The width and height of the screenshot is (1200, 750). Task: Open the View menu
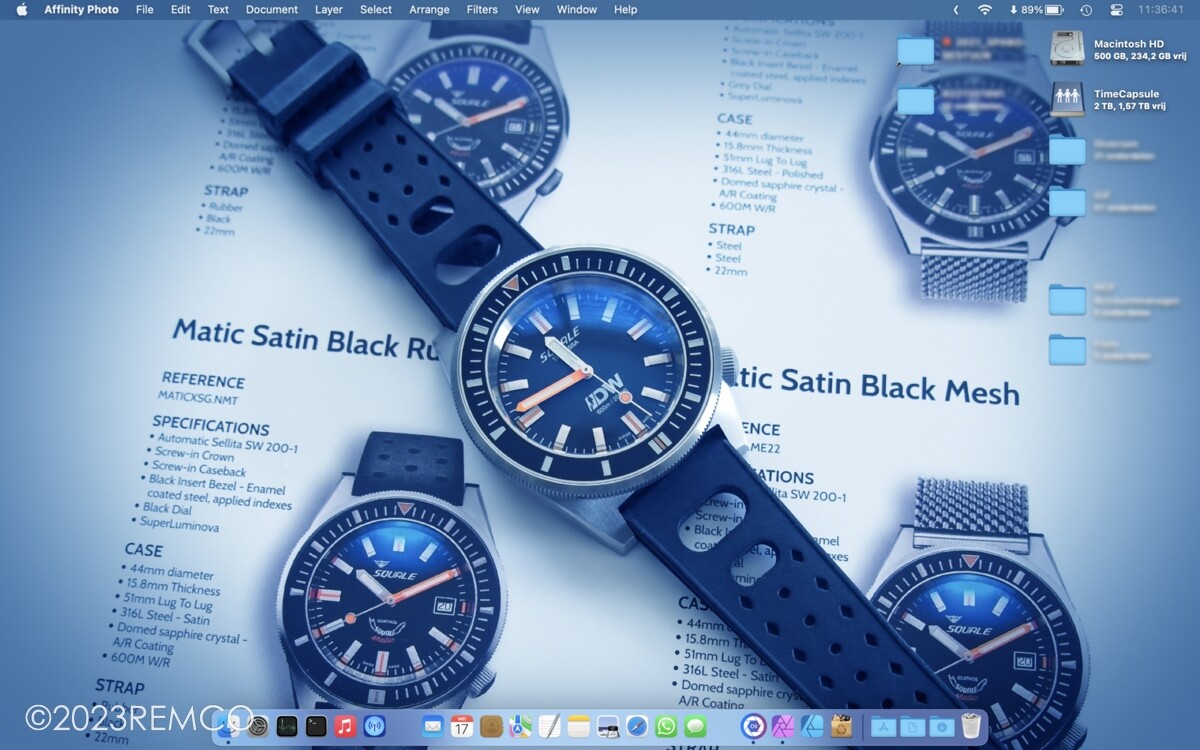pyautogui.click(x=527, y=9)
